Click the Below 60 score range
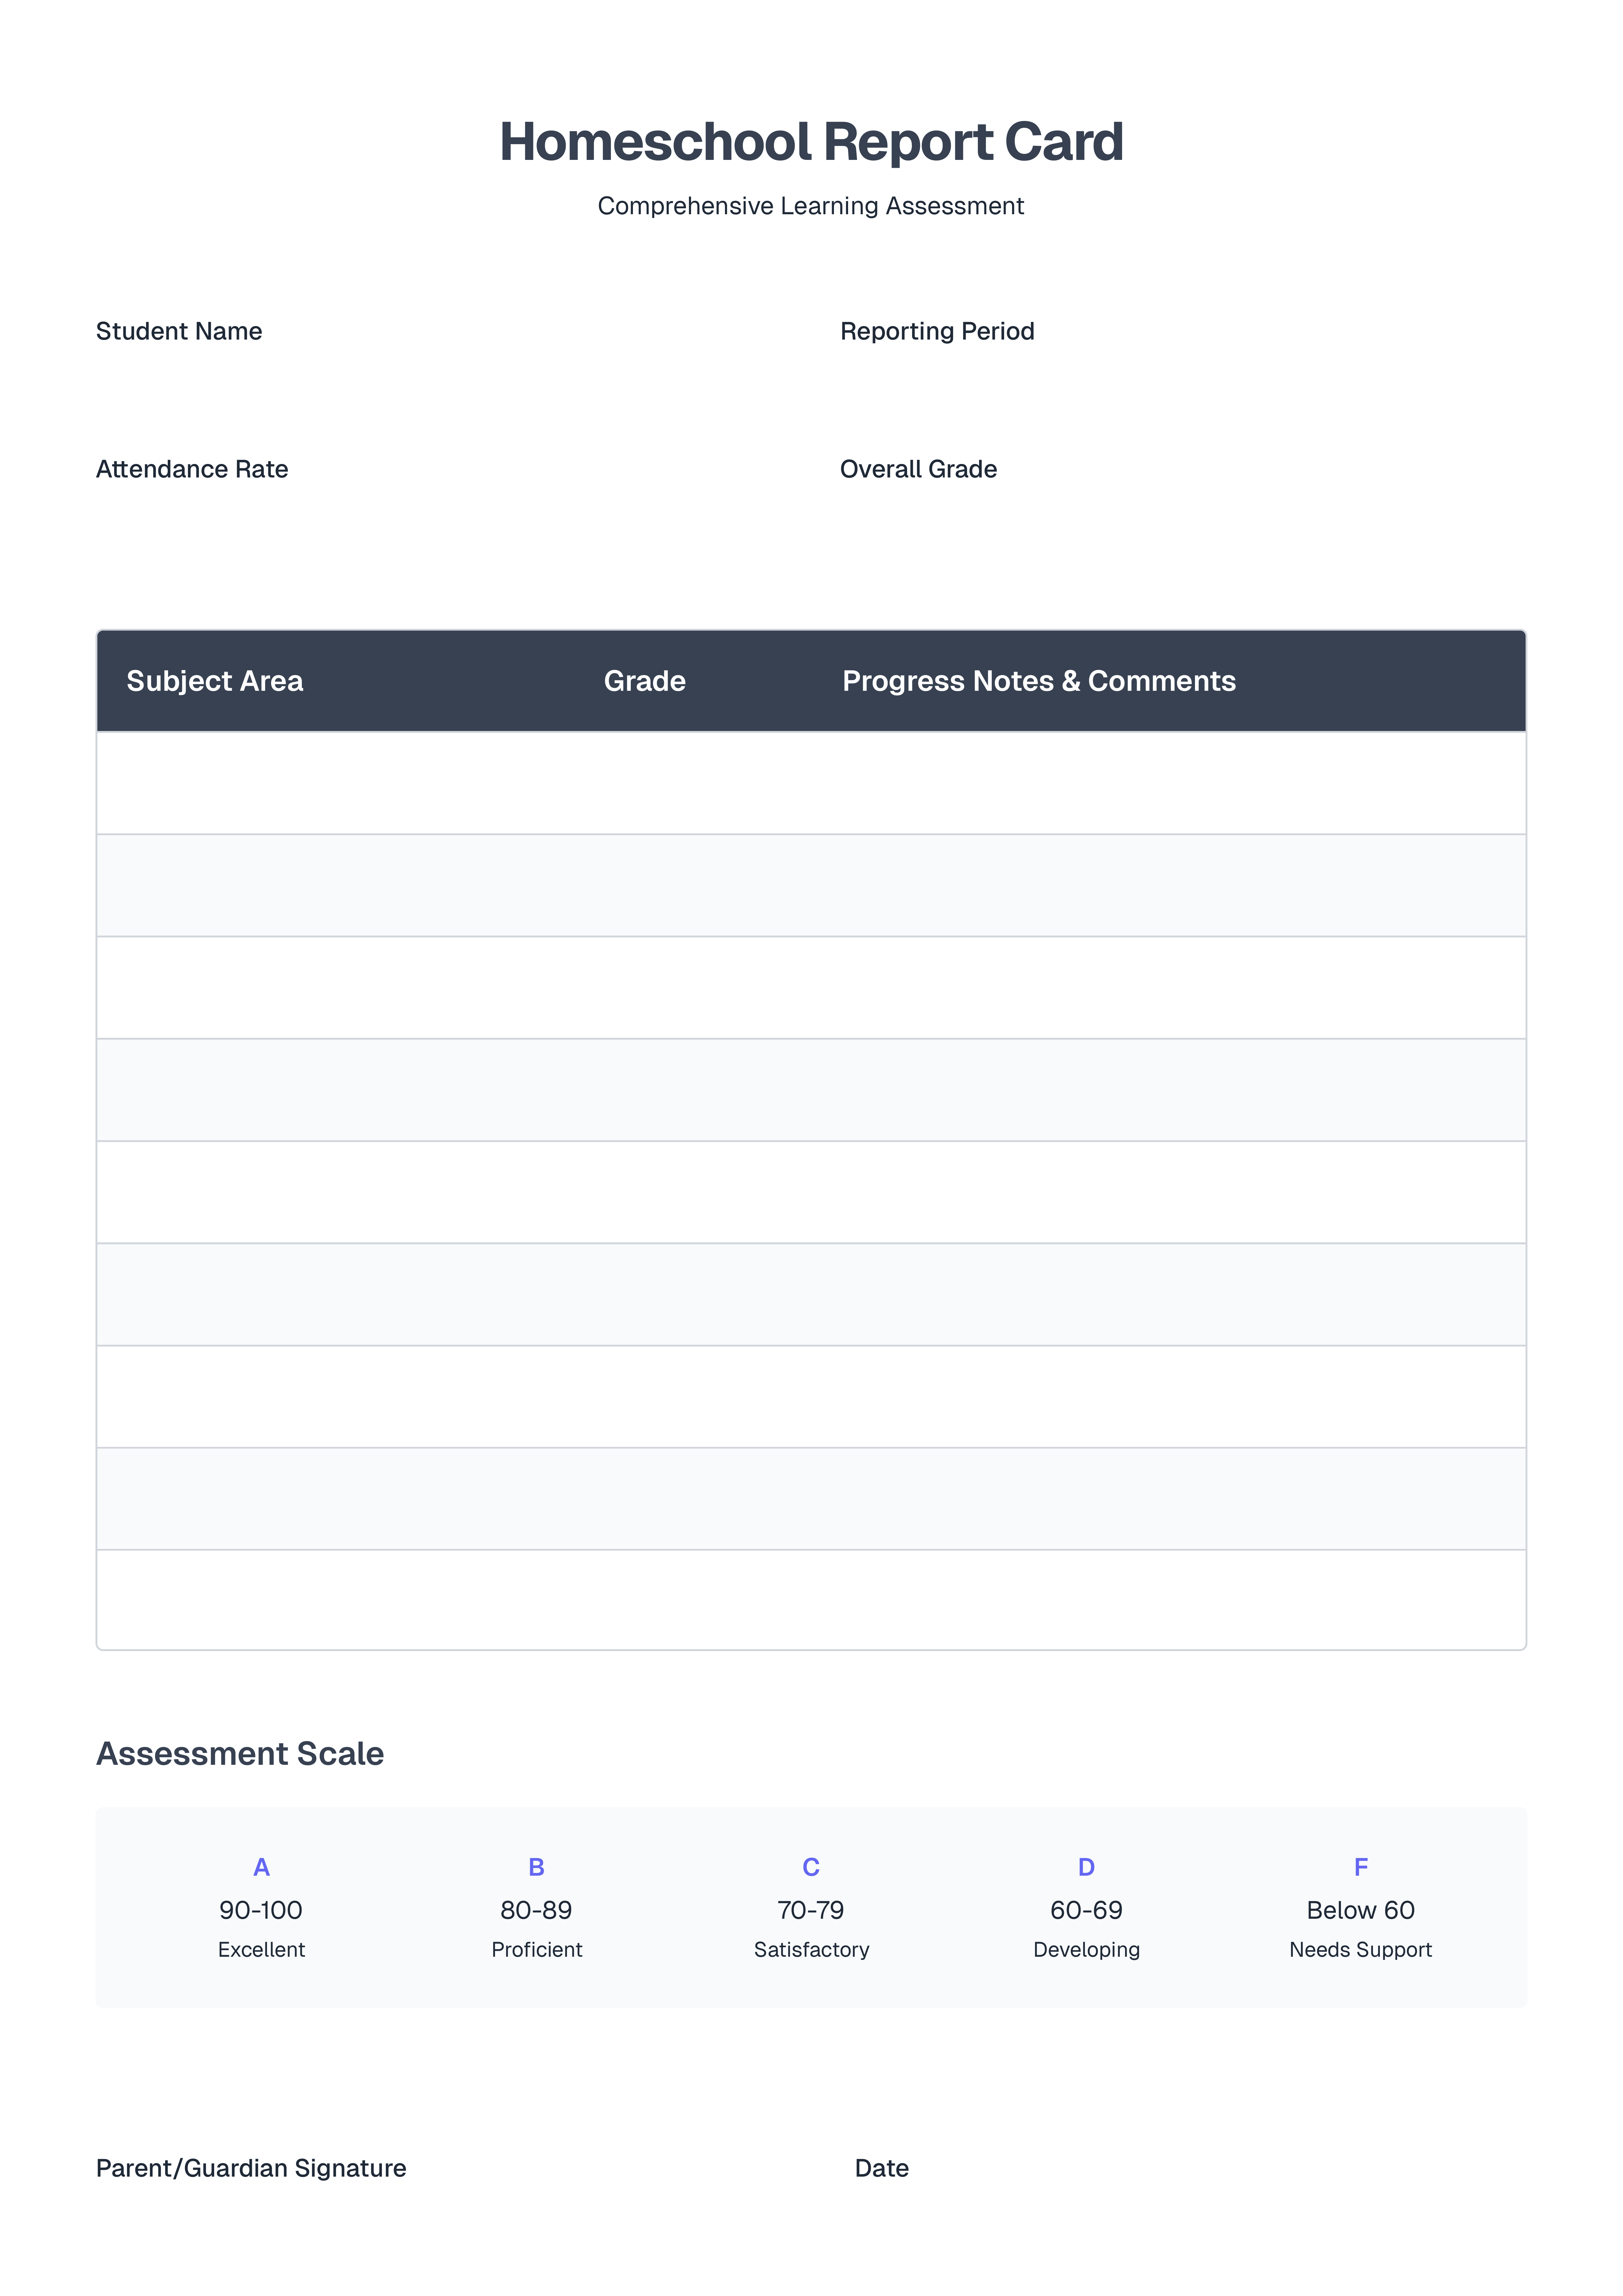 click(x=1360, y=1910)
